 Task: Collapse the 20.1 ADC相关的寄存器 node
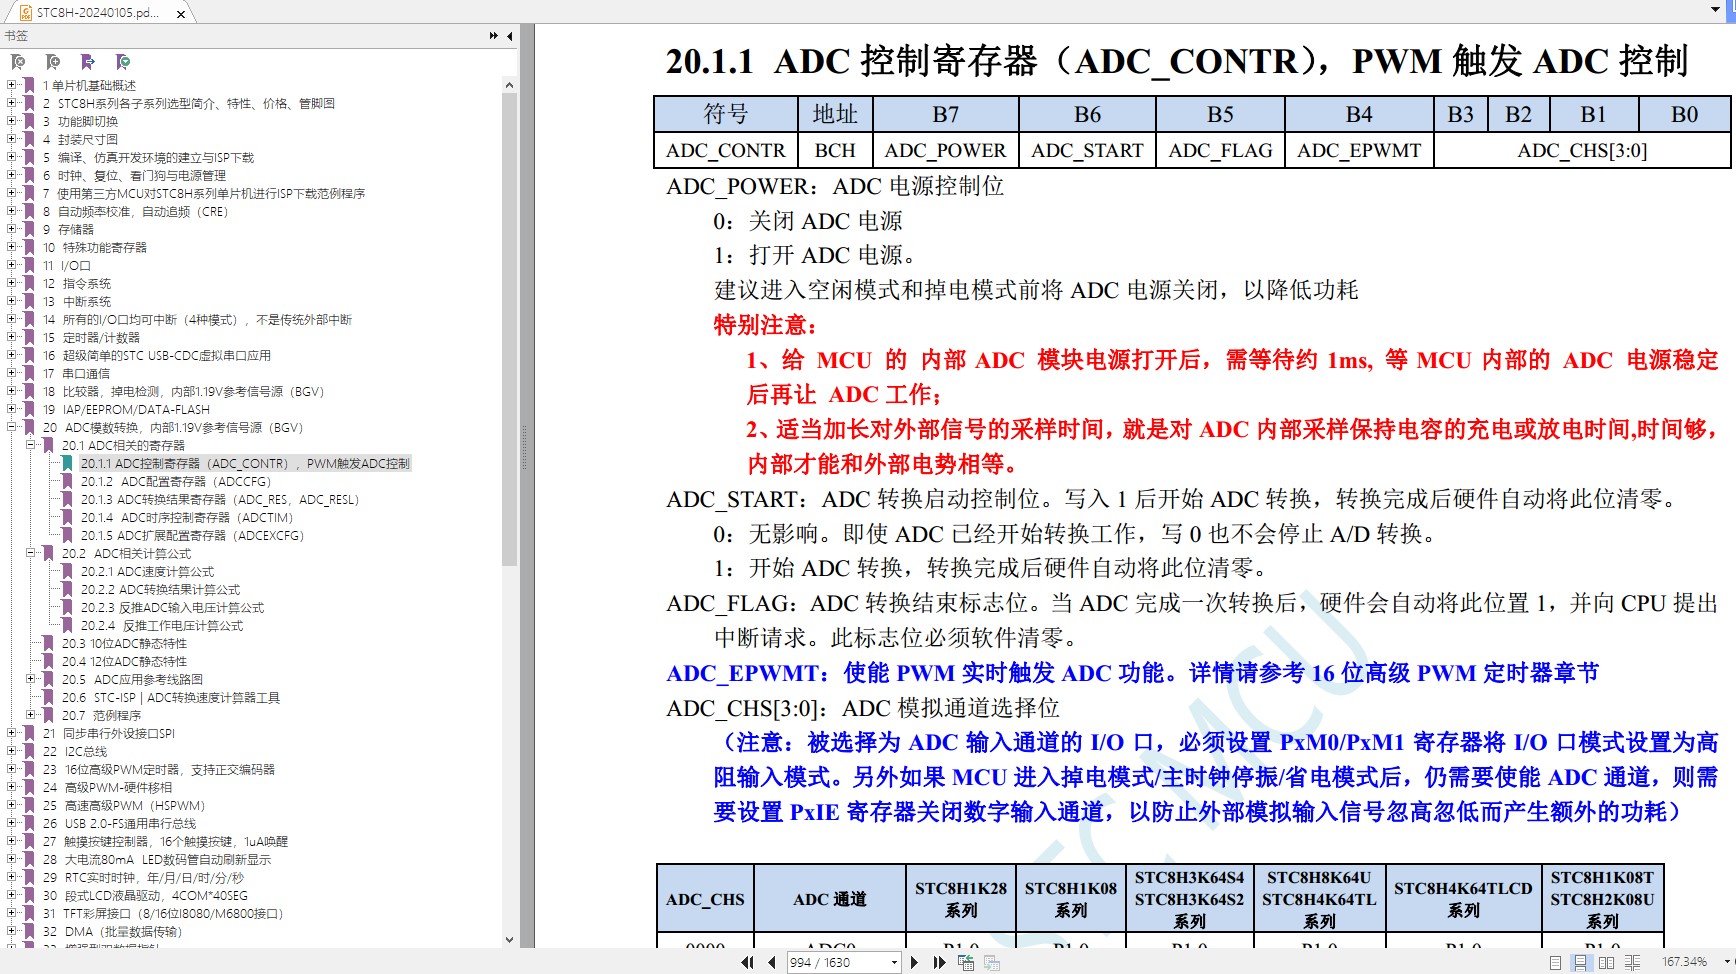pos(31,445)
